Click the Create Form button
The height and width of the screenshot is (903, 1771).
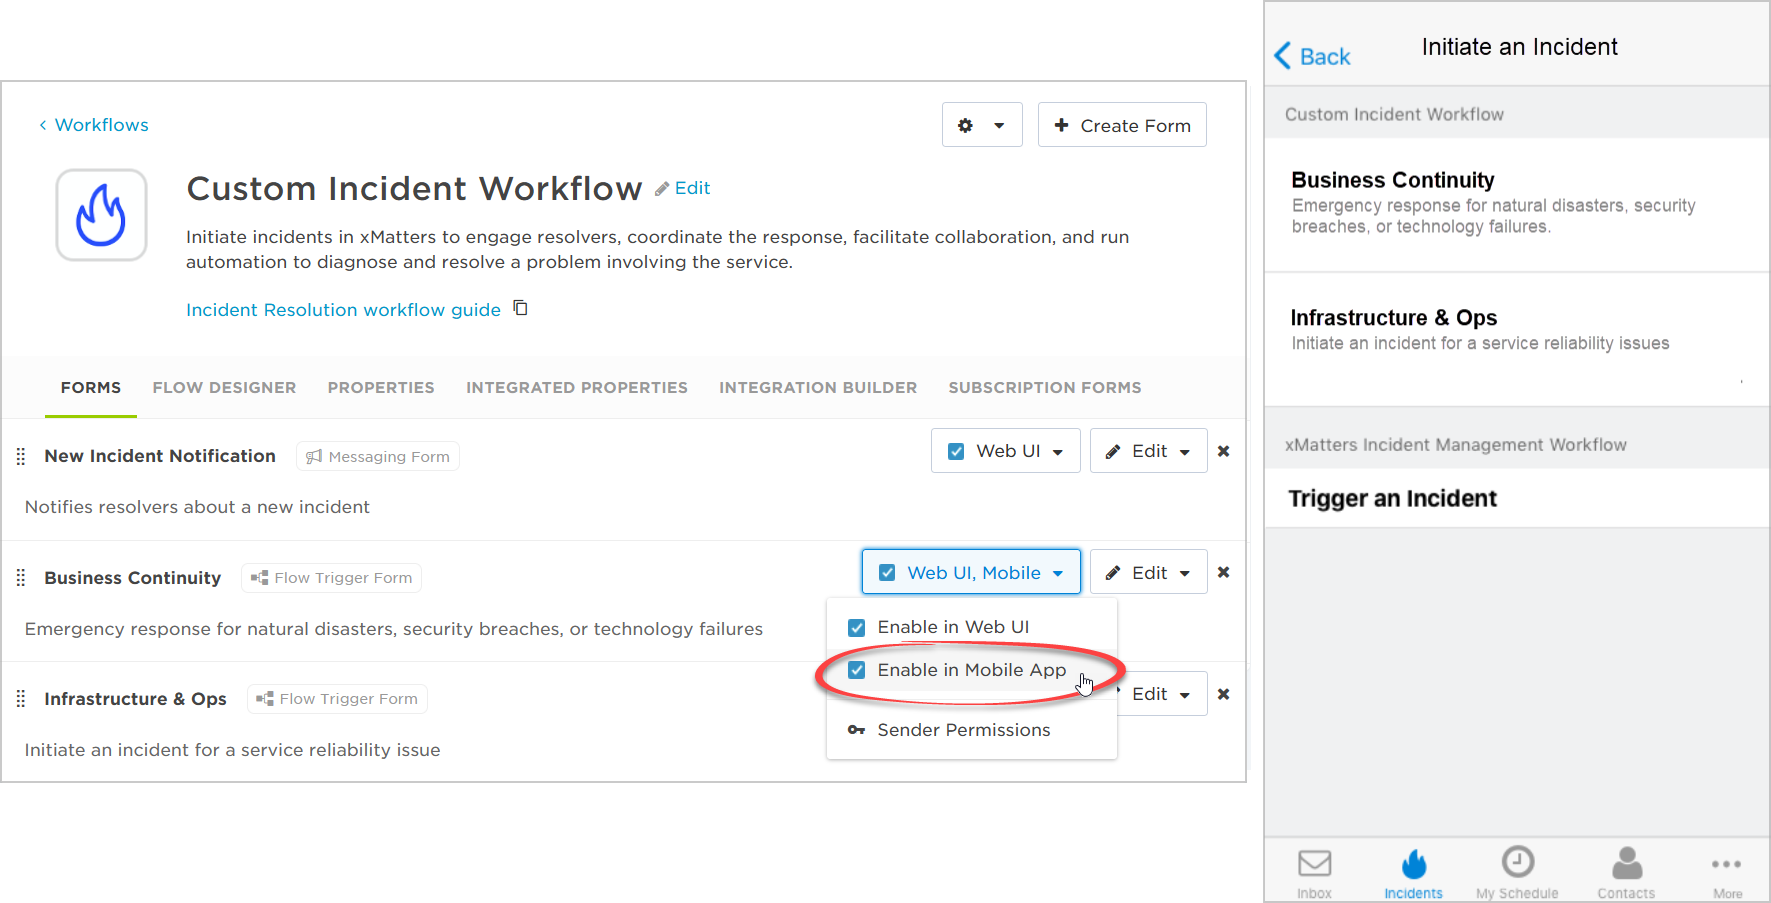[1122, 125]
